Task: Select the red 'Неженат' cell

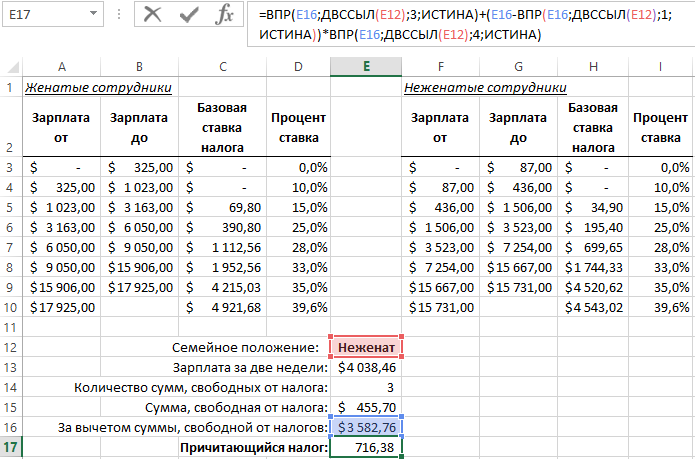Action: [x=366, y=347]
